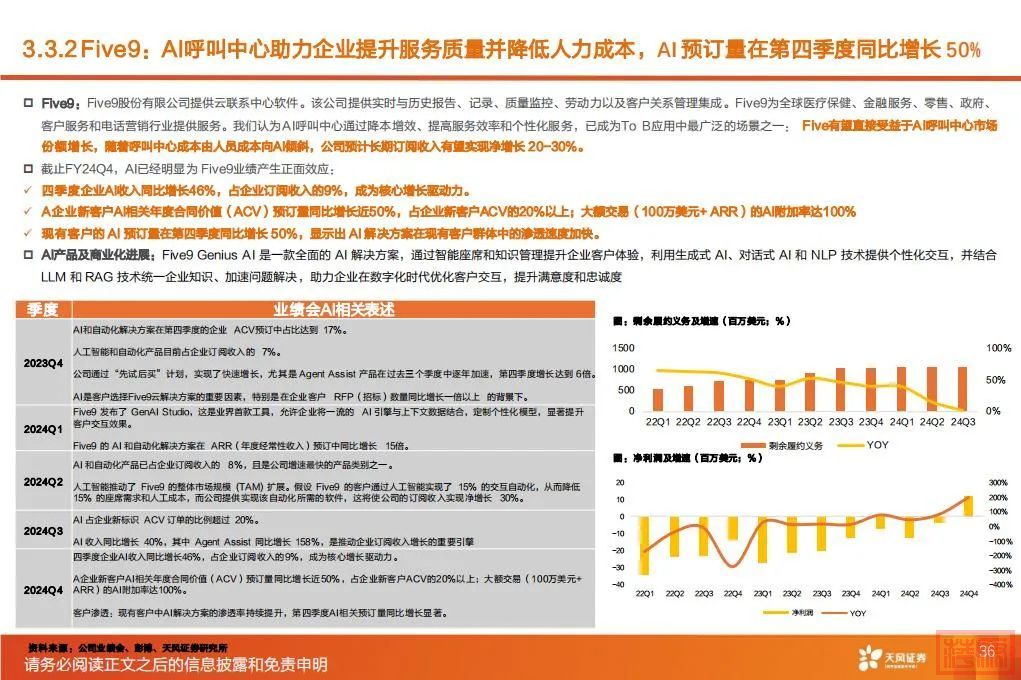Image resolution: width=1021 pixels, height=680 pixels.
Task: Click "YOY" legend in the net profit chart
Action: [x=845, y=613]
